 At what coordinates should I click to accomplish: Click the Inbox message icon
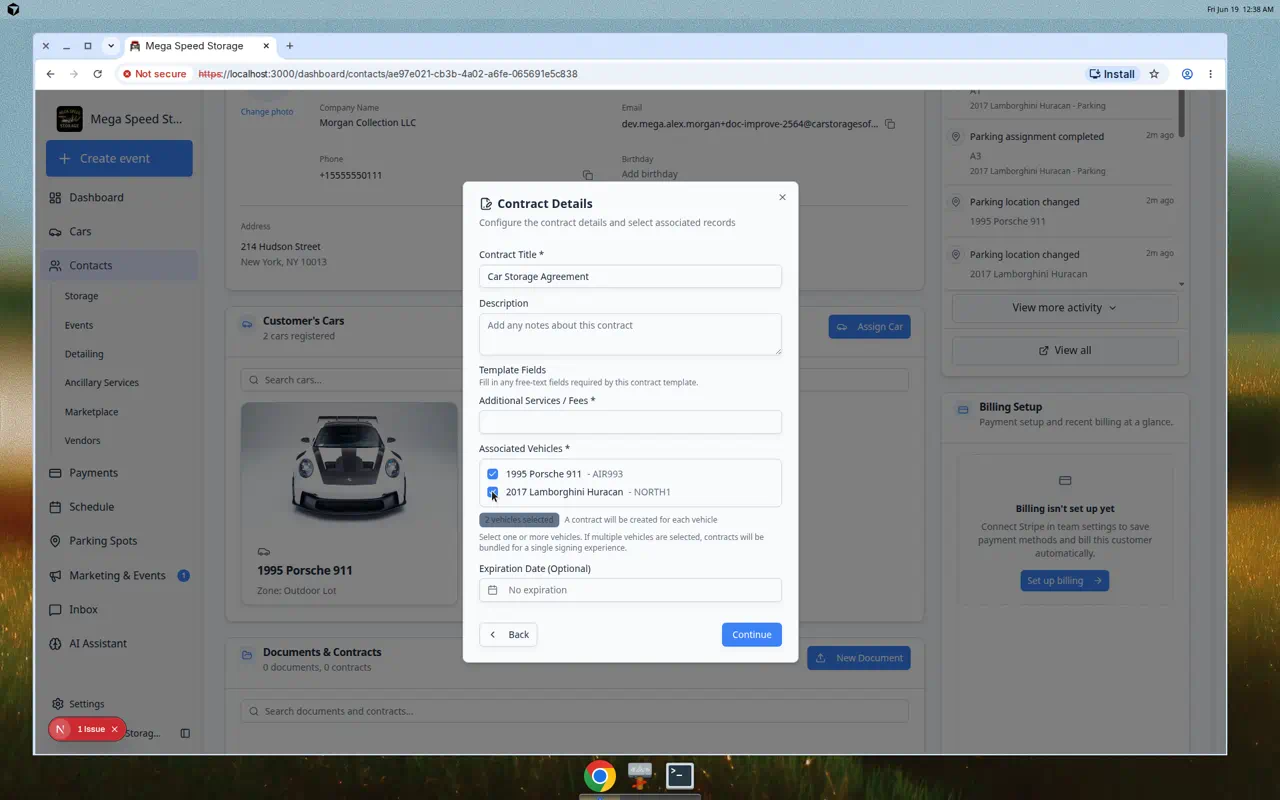(x=55, y=610)
